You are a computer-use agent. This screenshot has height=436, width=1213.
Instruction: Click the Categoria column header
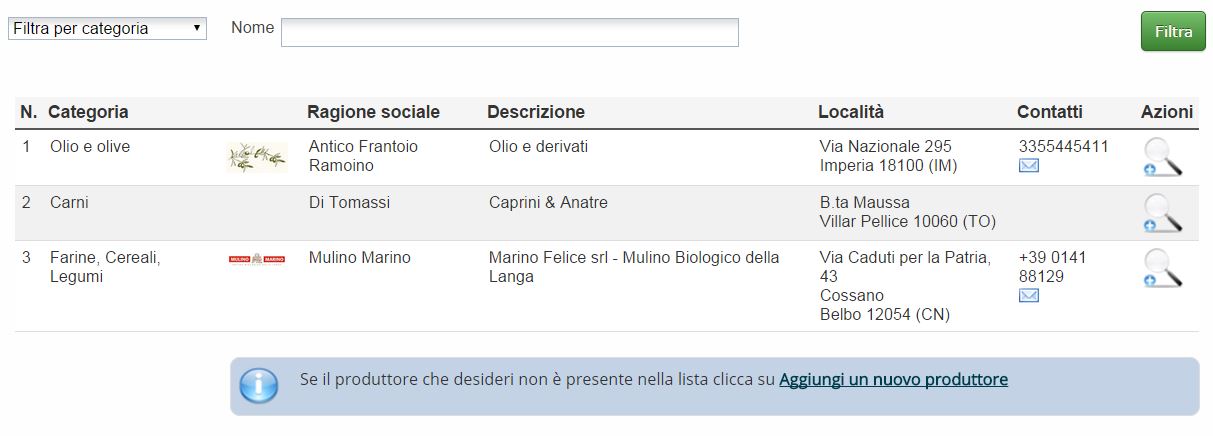pyautogui.click(x=88, y=112)
